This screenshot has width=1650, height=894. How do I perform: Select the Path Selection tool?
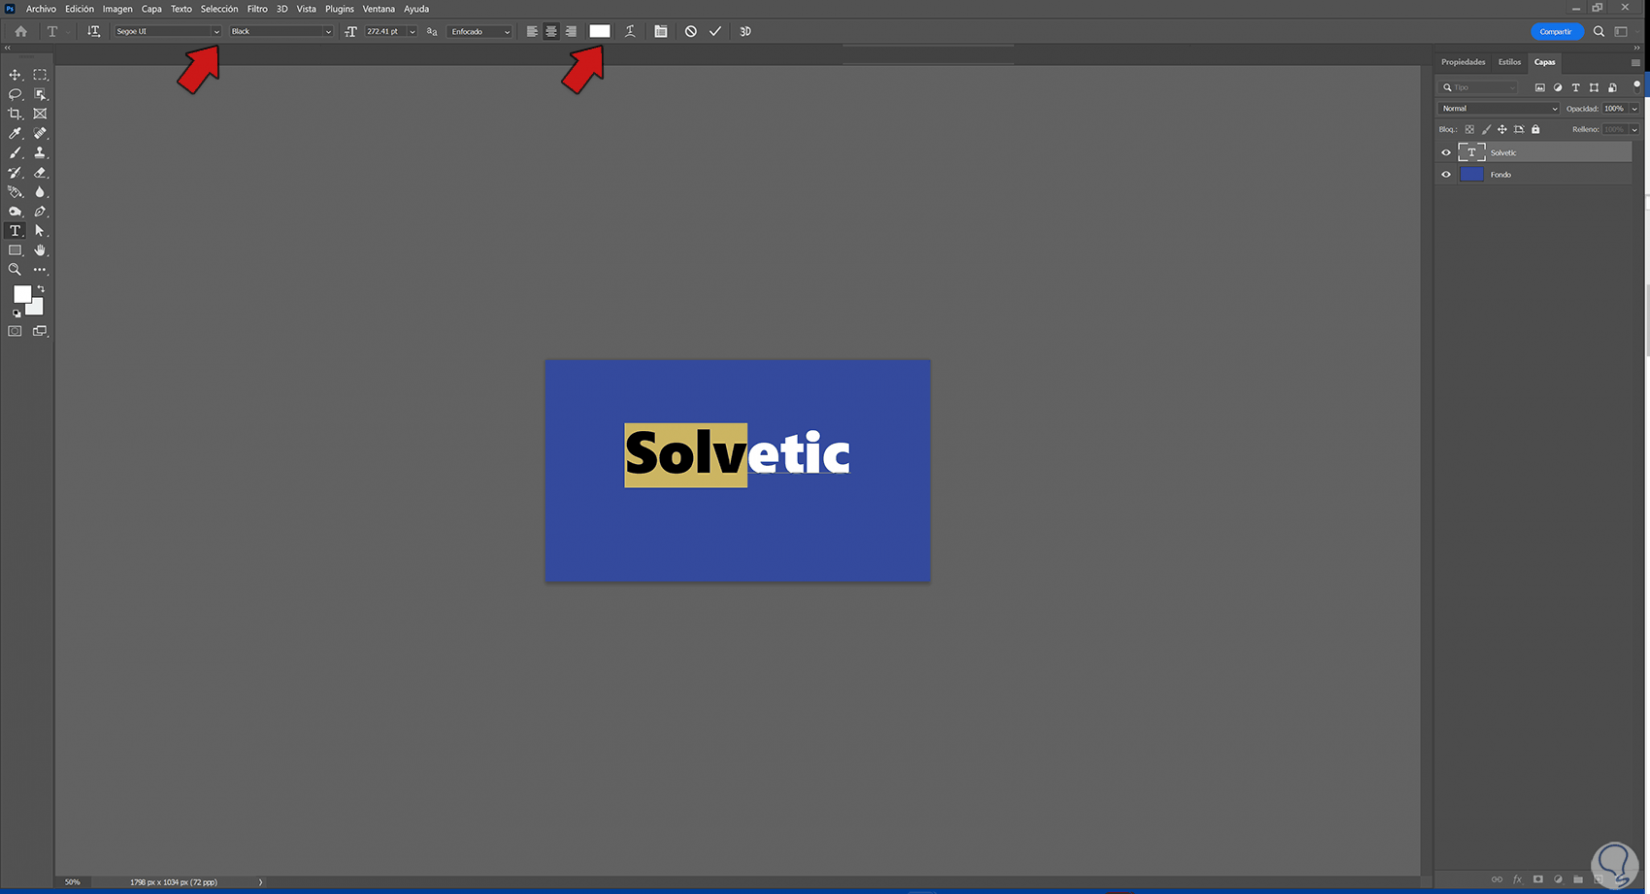(x=40, y=231)
